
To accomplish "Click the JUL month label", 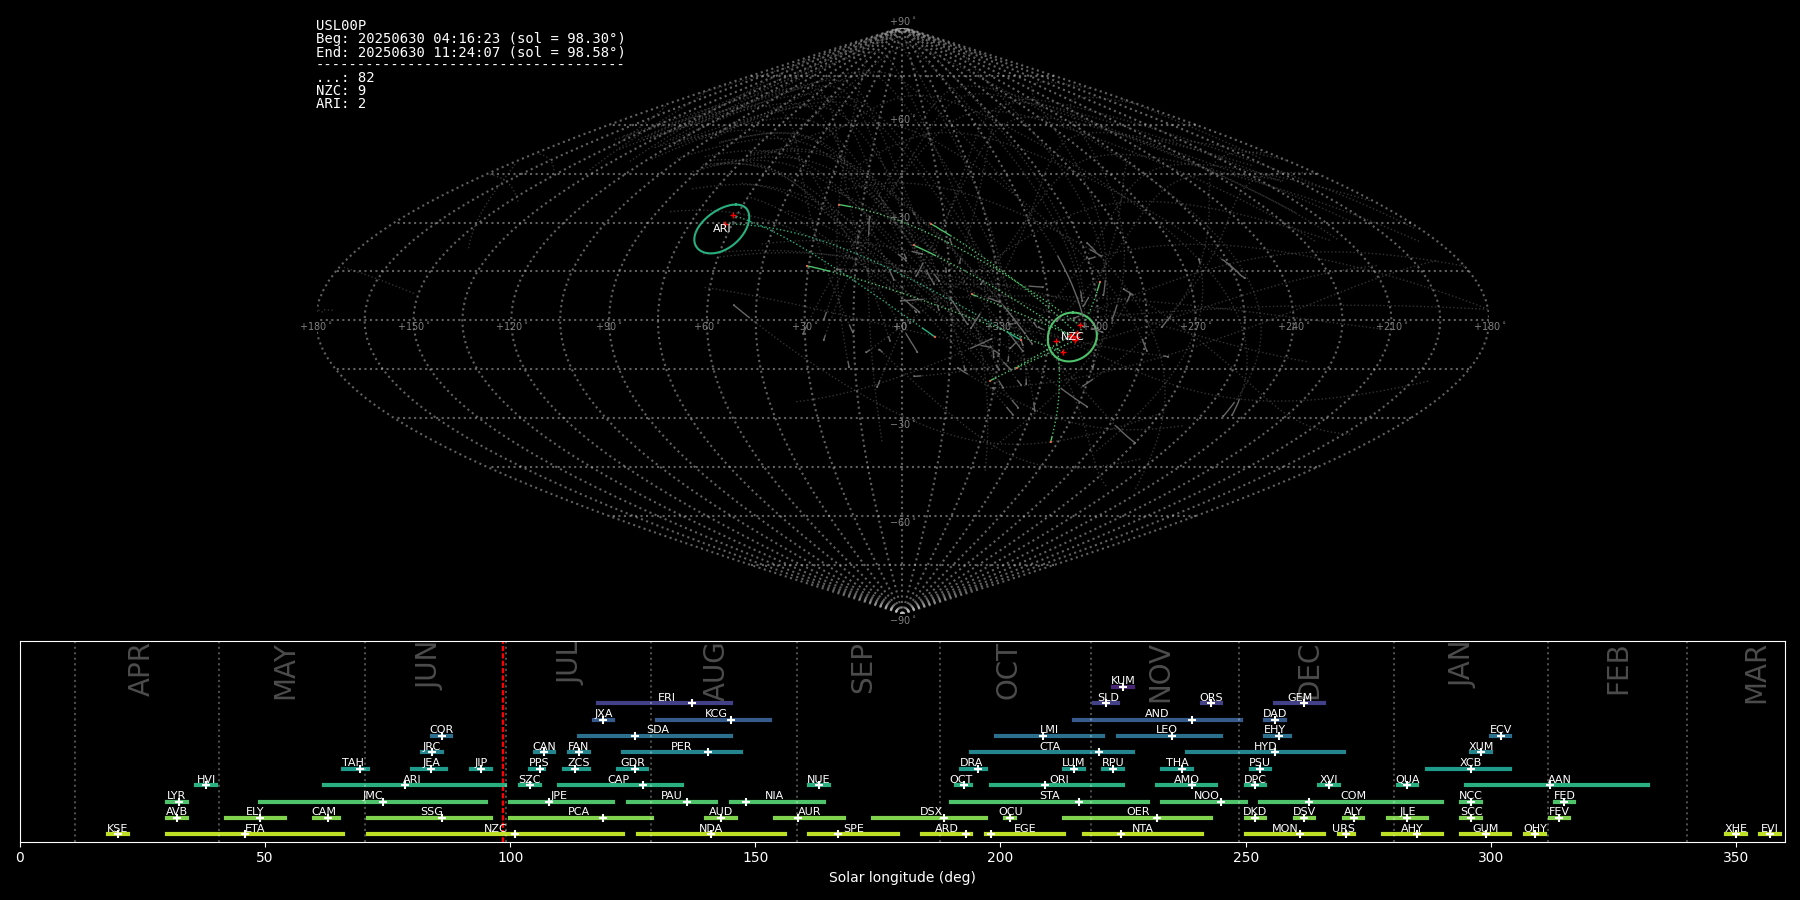I will (568, 662).
